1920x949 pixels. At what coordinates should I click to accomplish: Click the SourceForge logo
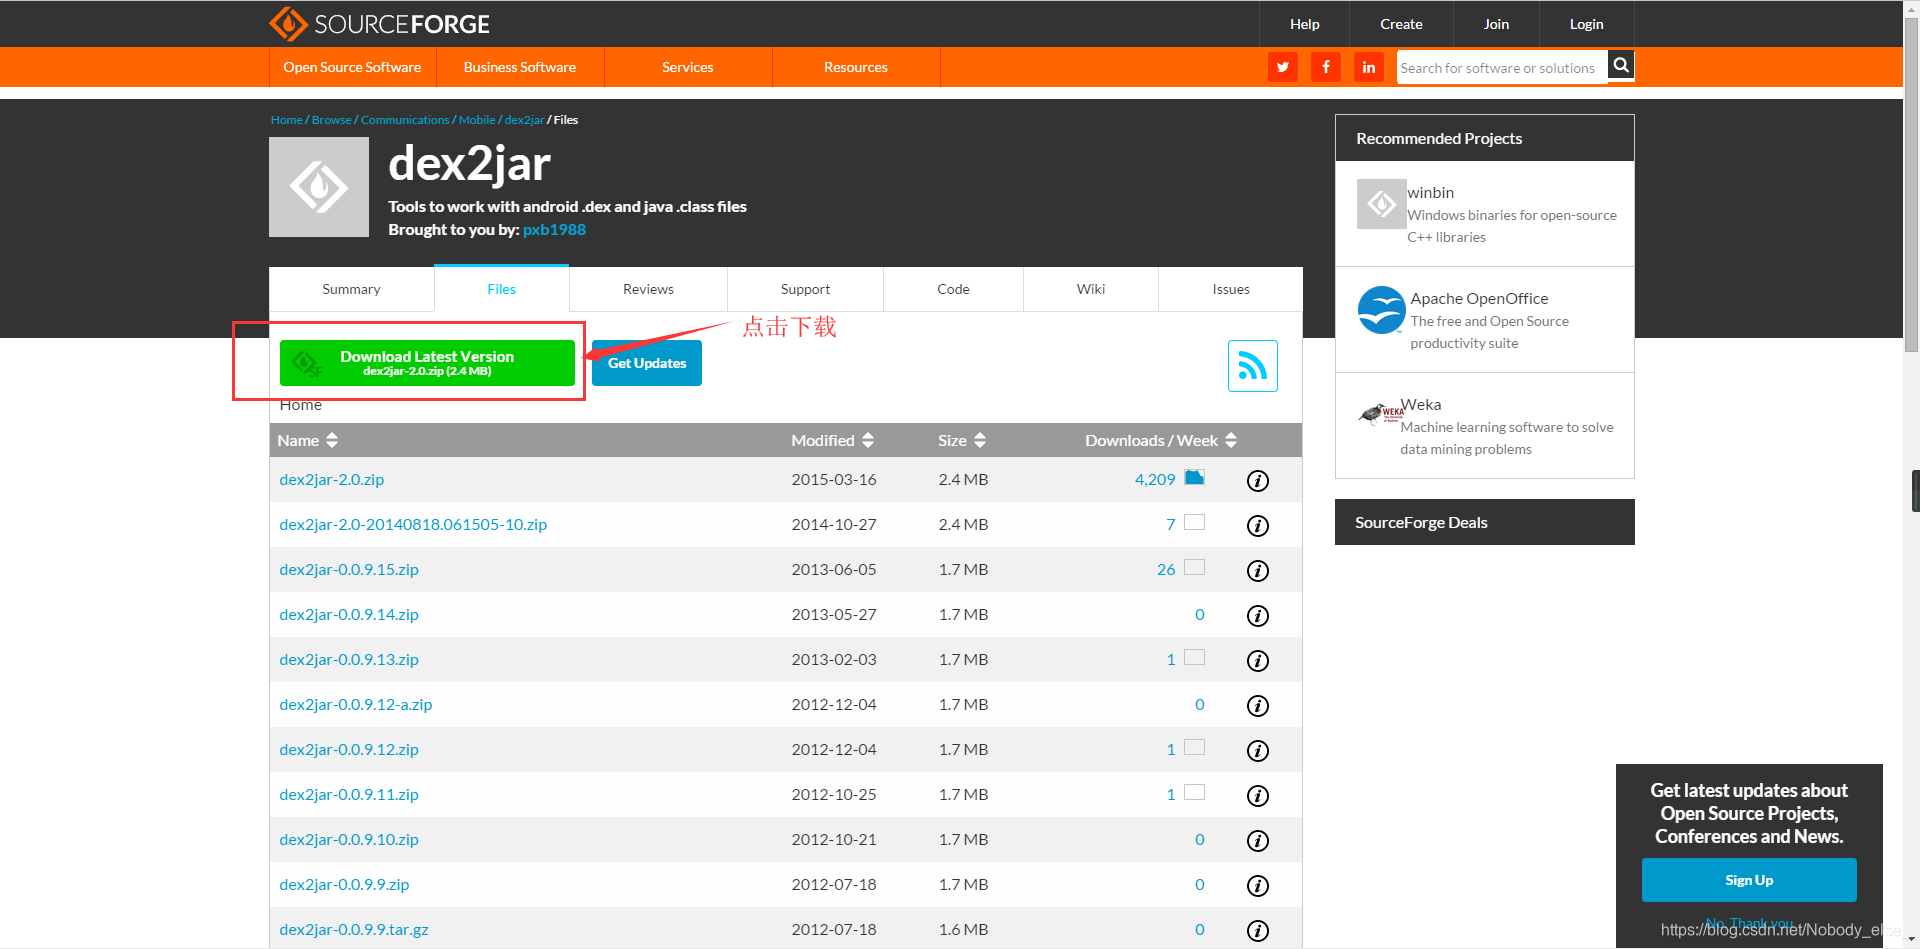(379, 24)
